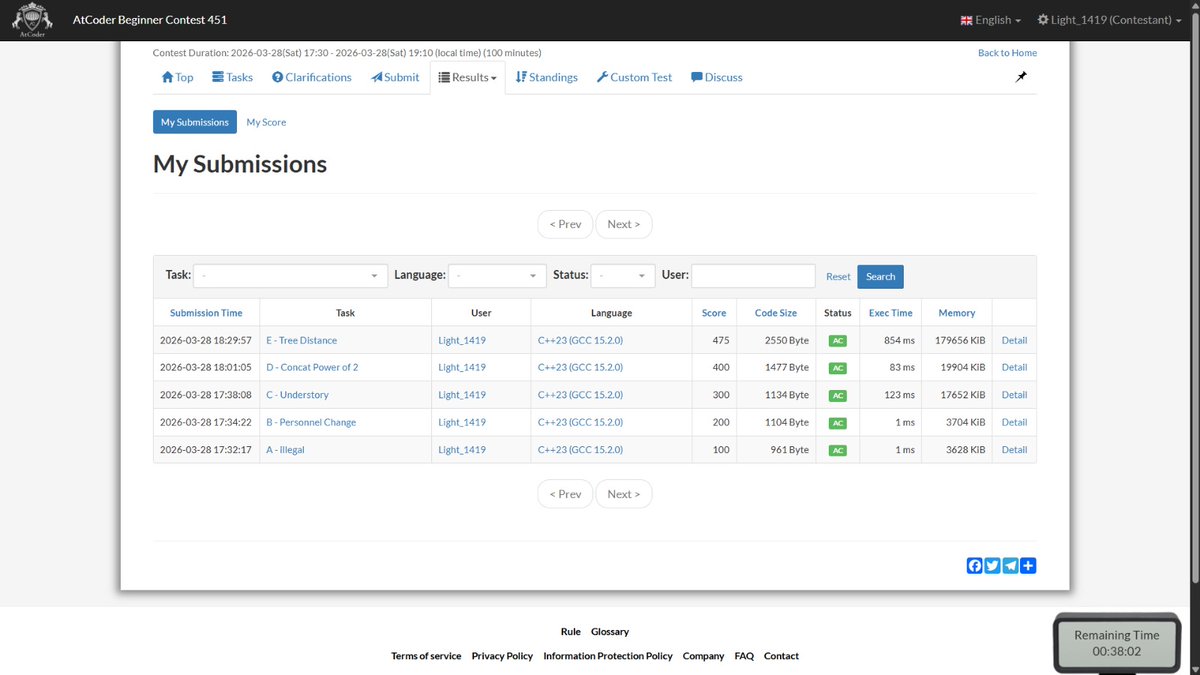The image size is (1200, 675).
Task: Sort by Submission Time column header
Action: [x=206, y=313]
